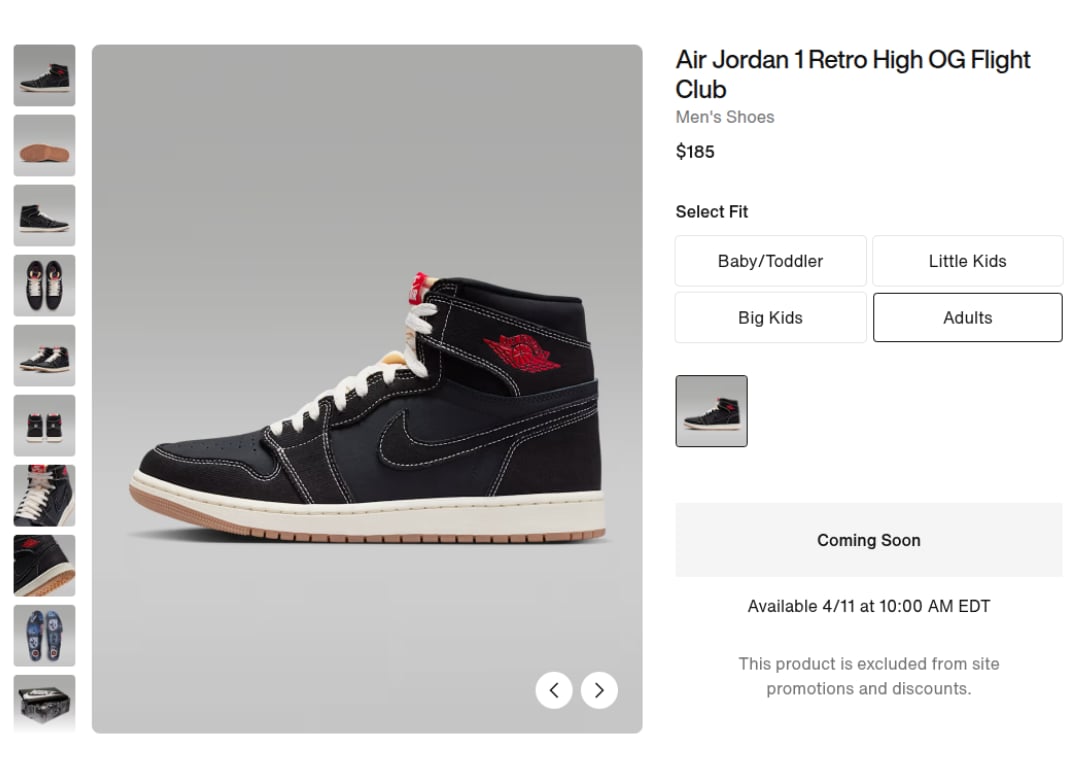Viewport: 1070px width, 760px height.
Task: Open the blue insoles thumbnail
Action: point(44,635)
